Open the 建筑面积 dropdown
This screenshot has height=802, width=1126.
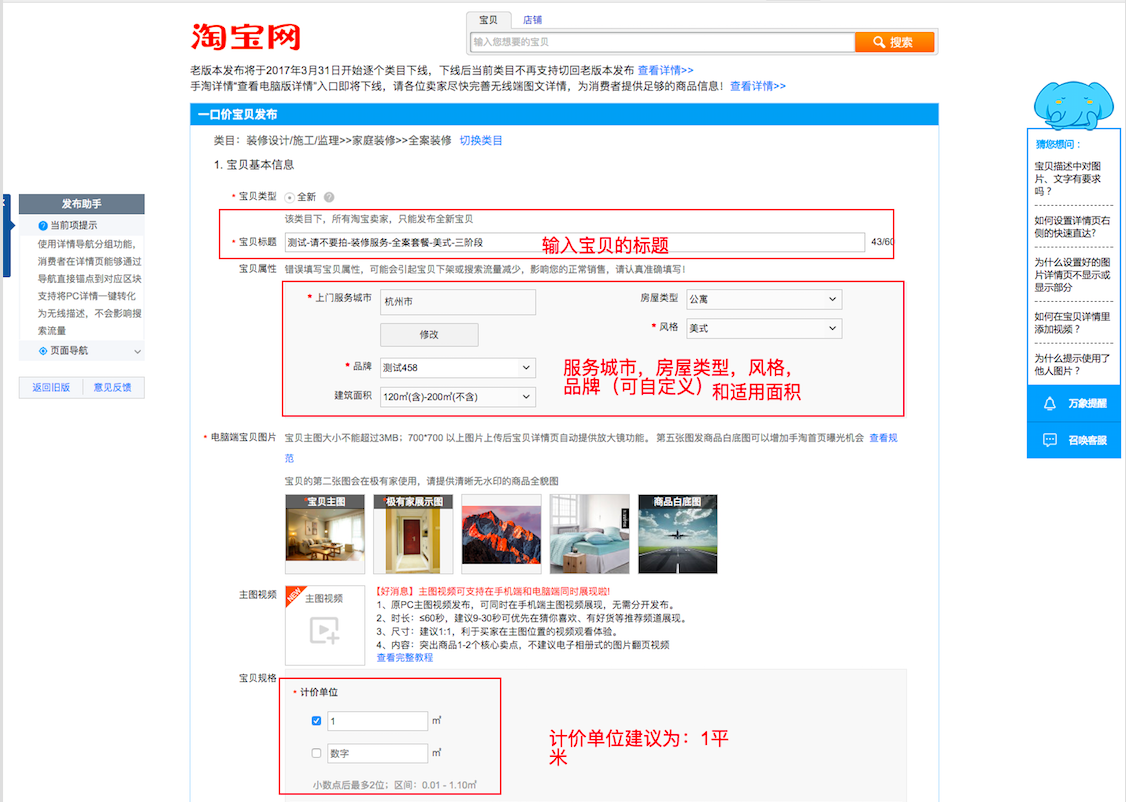coord(457,396)
